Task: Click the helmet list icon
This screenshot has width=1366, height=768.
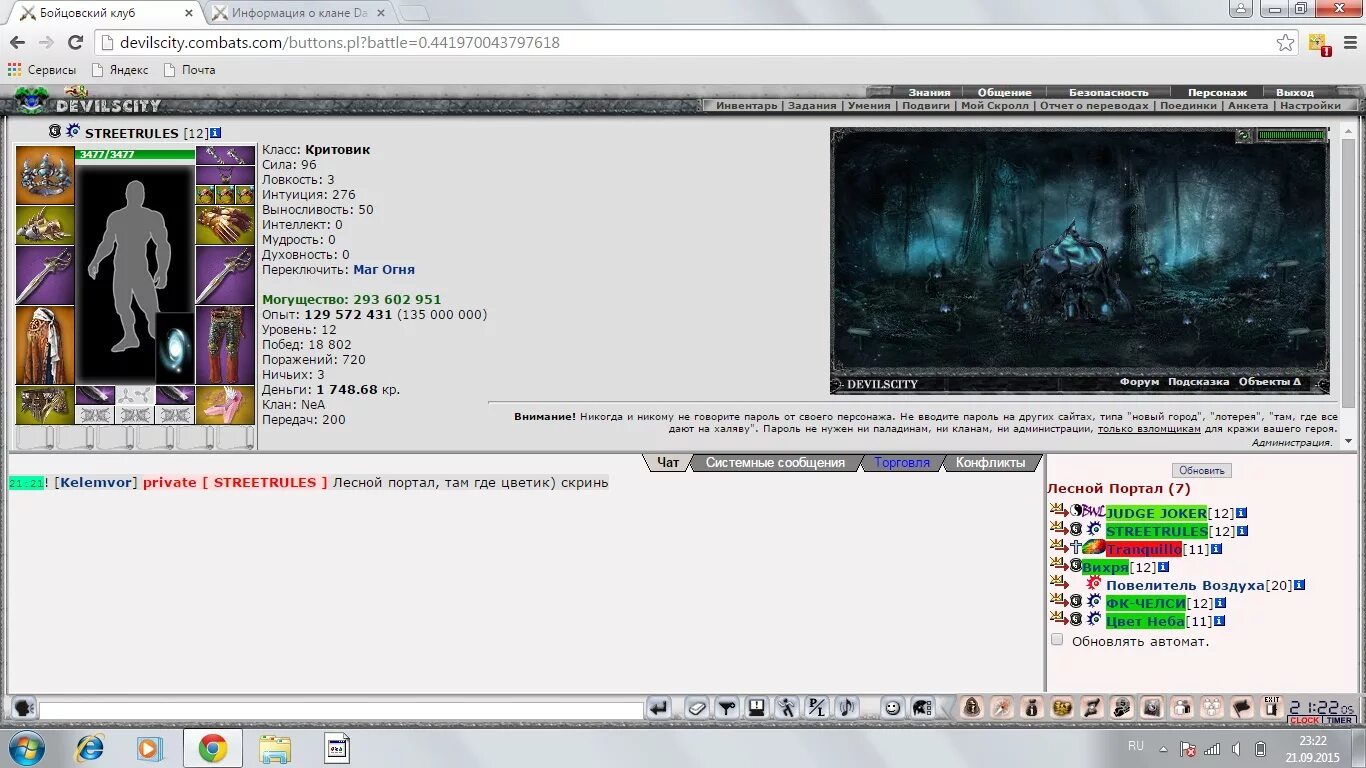Action: click(922, 708)
